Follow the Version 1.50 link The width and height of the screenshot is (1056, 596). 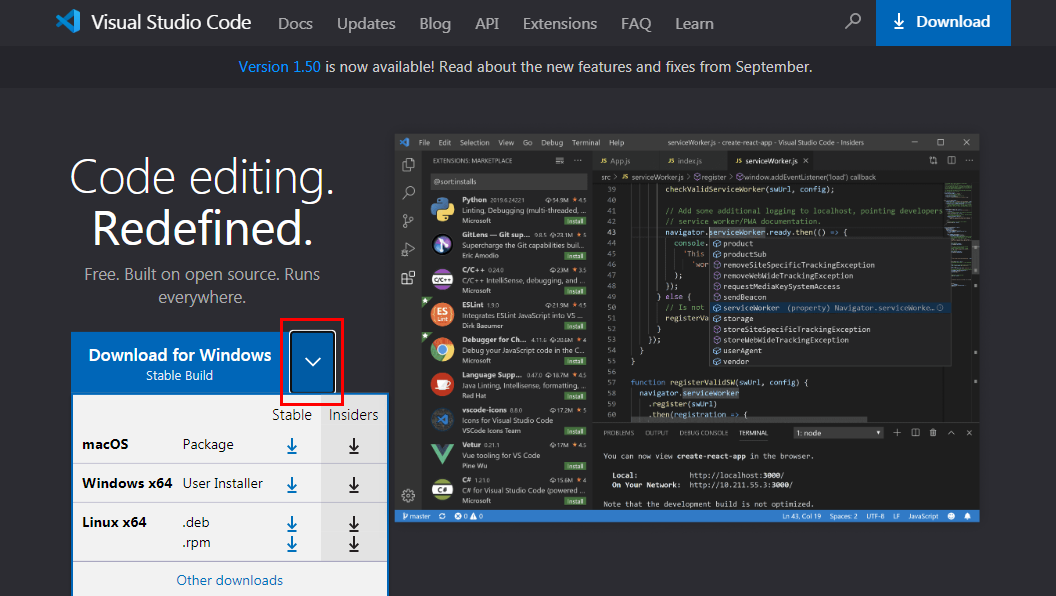pyautogui.click(x=279, y=67)
